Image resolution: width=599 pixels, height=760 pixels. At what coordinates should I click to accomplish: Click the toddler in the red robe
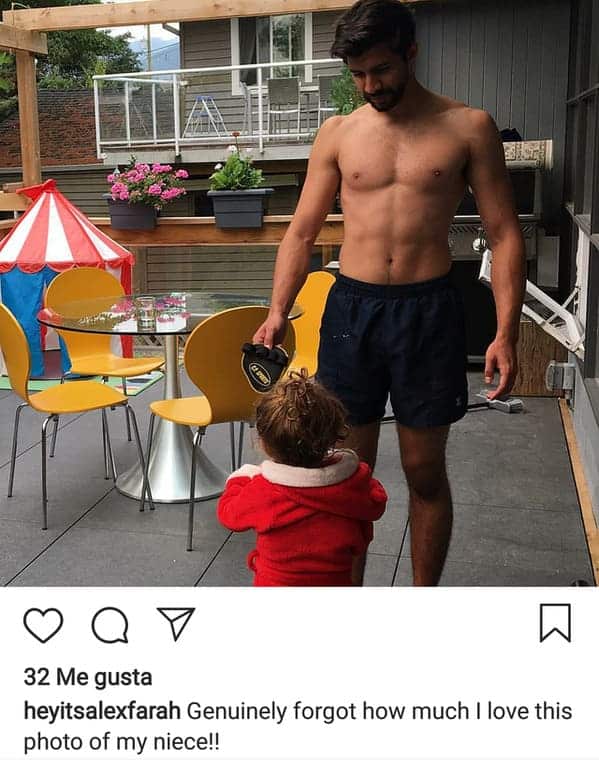[303, 485]
